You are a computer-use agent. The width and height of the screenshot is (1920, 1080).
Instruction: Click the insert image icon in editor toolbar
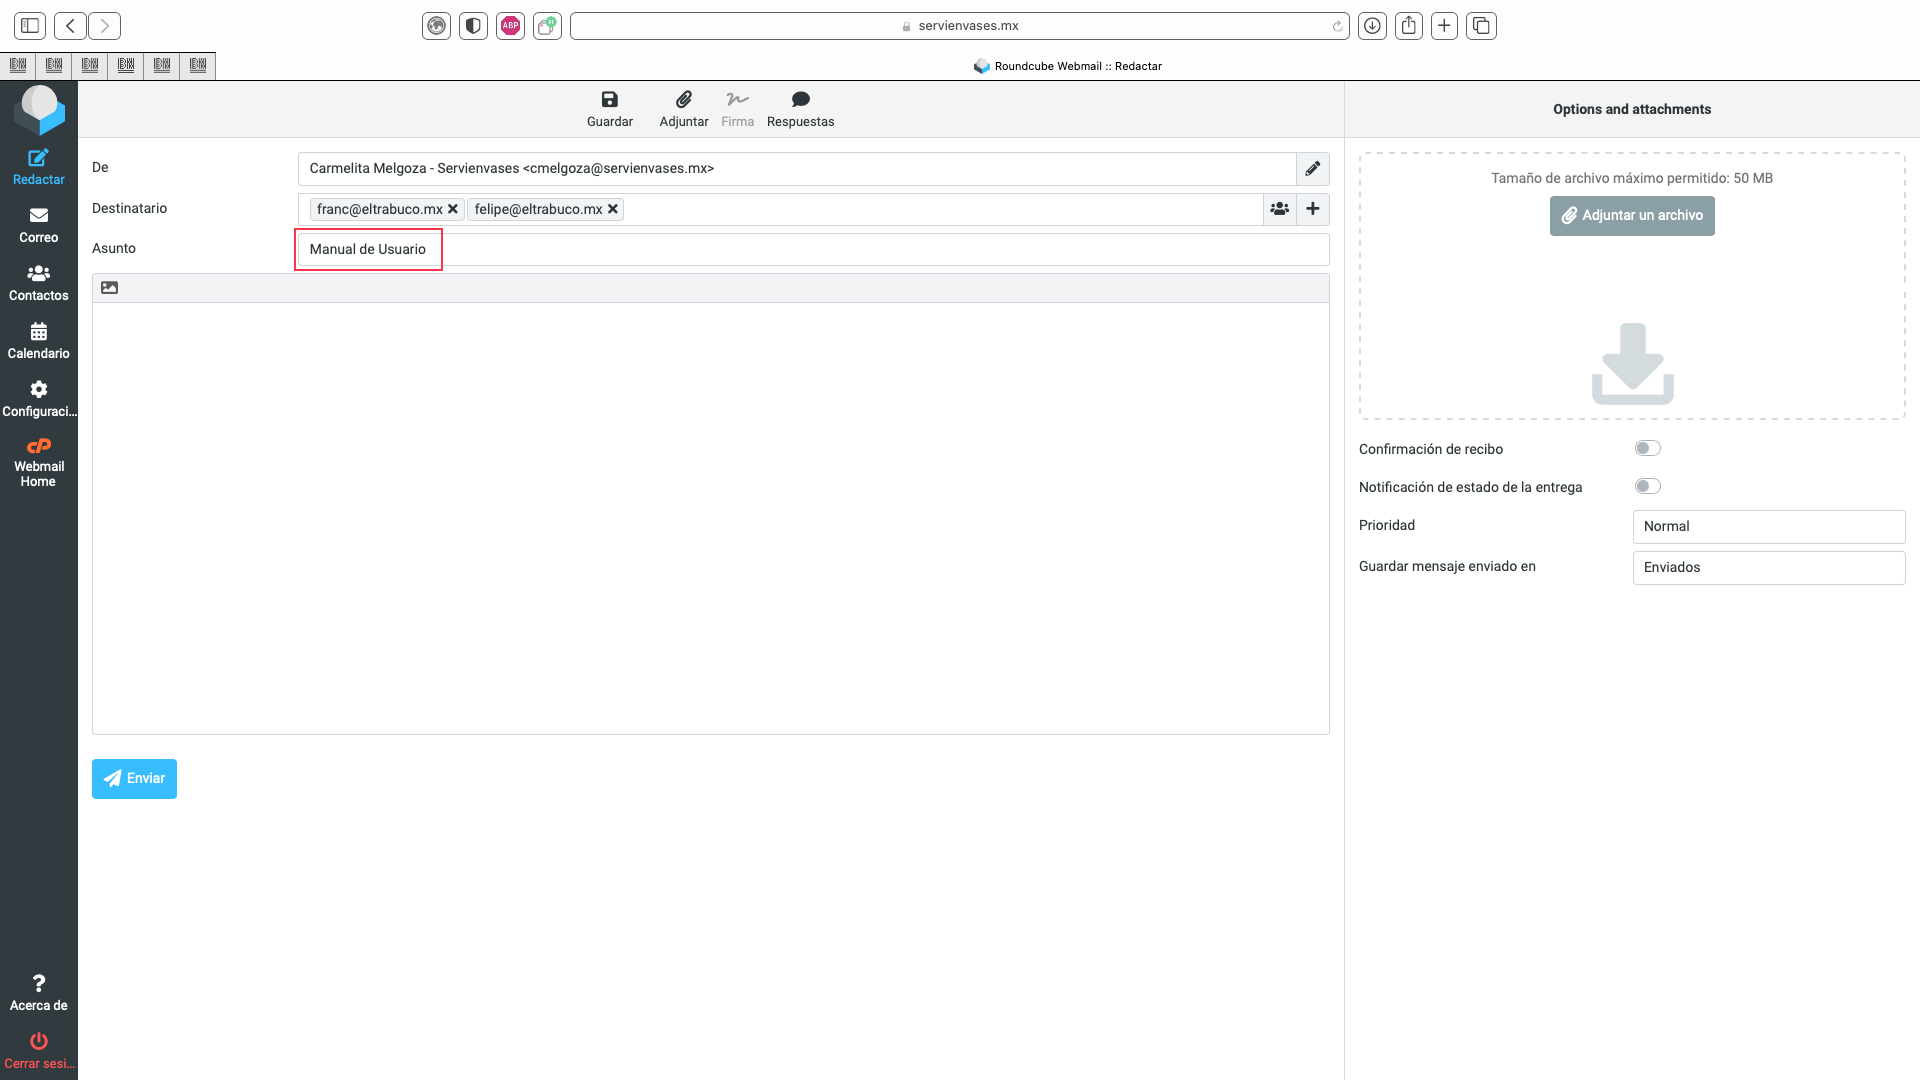pyautogui.click(x=110, y=288)
